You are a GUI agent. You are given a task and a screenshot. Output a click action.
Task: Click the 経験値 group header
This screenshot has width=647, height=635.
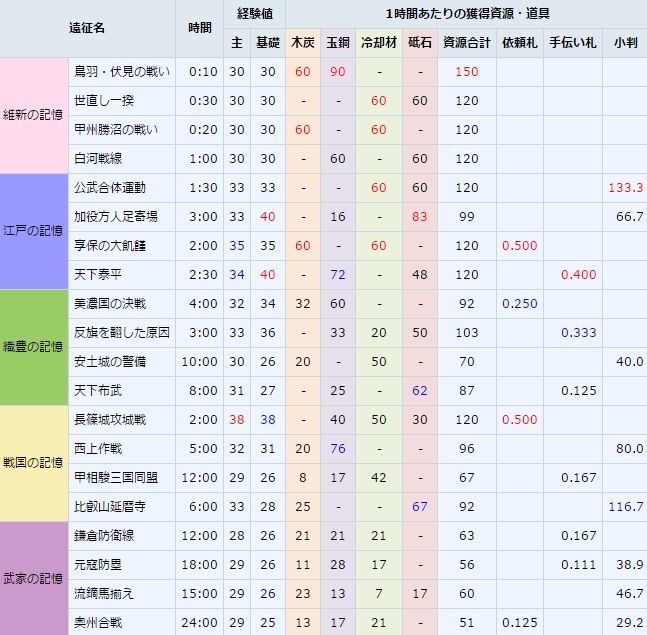255,14
